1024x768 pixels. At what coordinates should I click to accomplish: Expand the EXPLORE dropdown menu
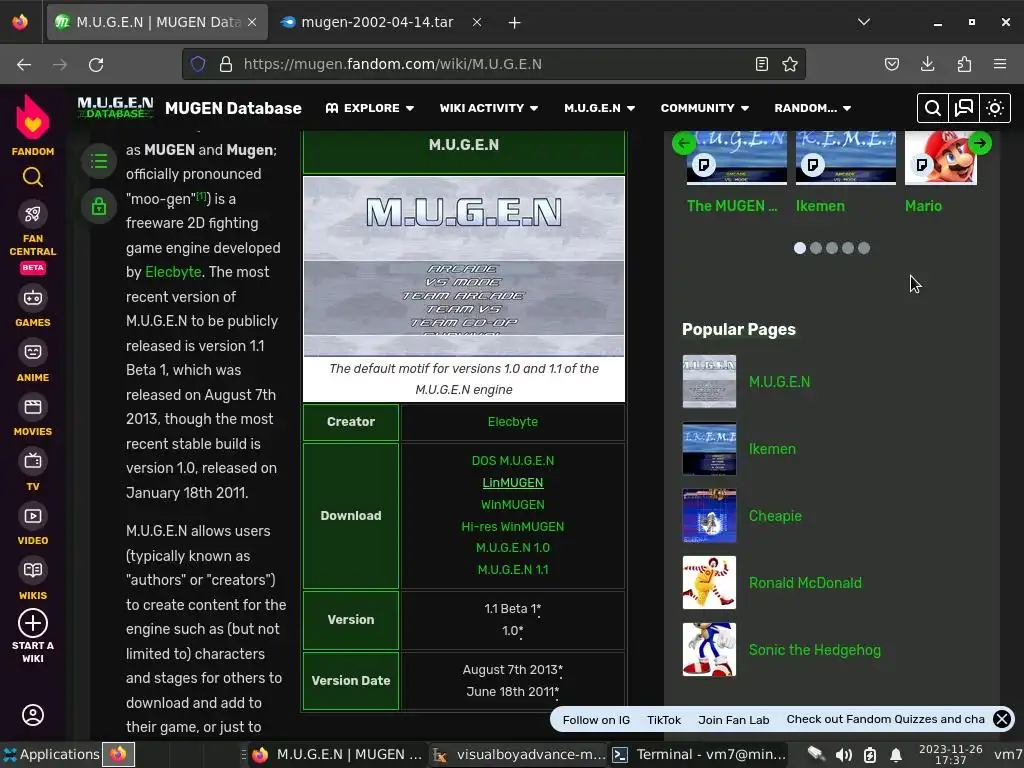[x=370, y=108]
